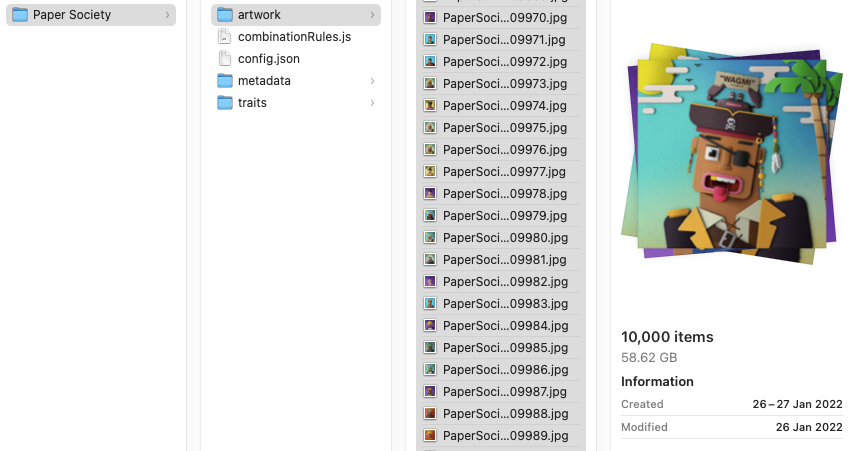The height and width of the screenshot is (451, 853).
Task: Select the combinationRules.js file icon
Action: pos(224,36)
